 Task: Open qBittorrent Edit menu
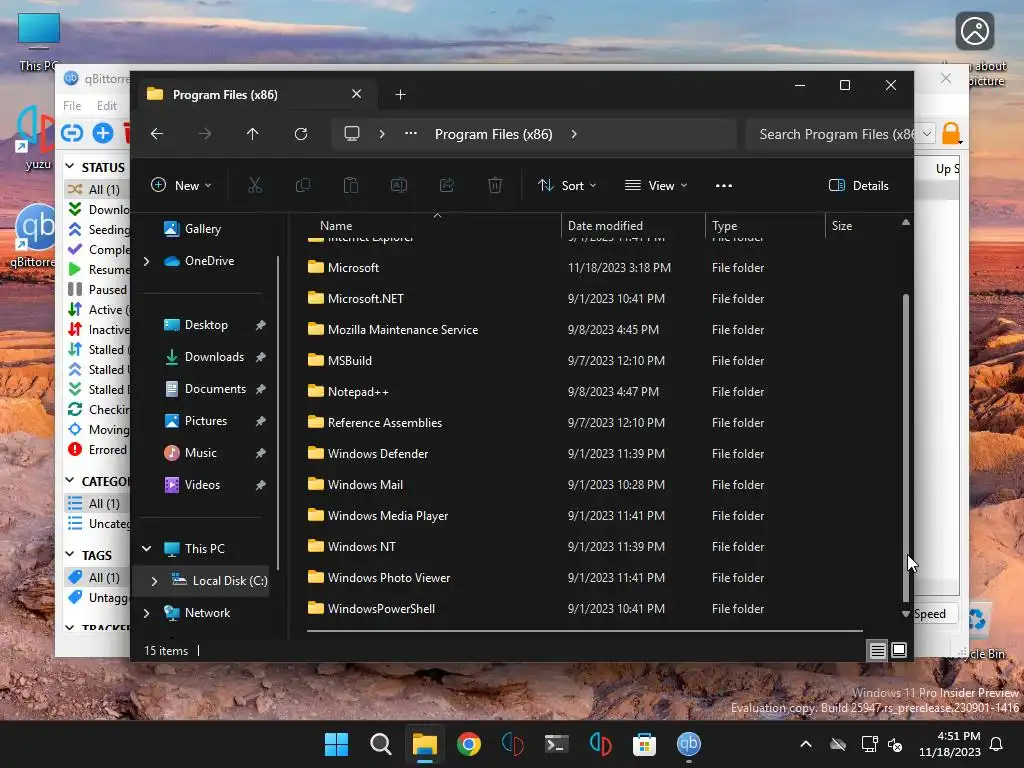tap(106, 106)
